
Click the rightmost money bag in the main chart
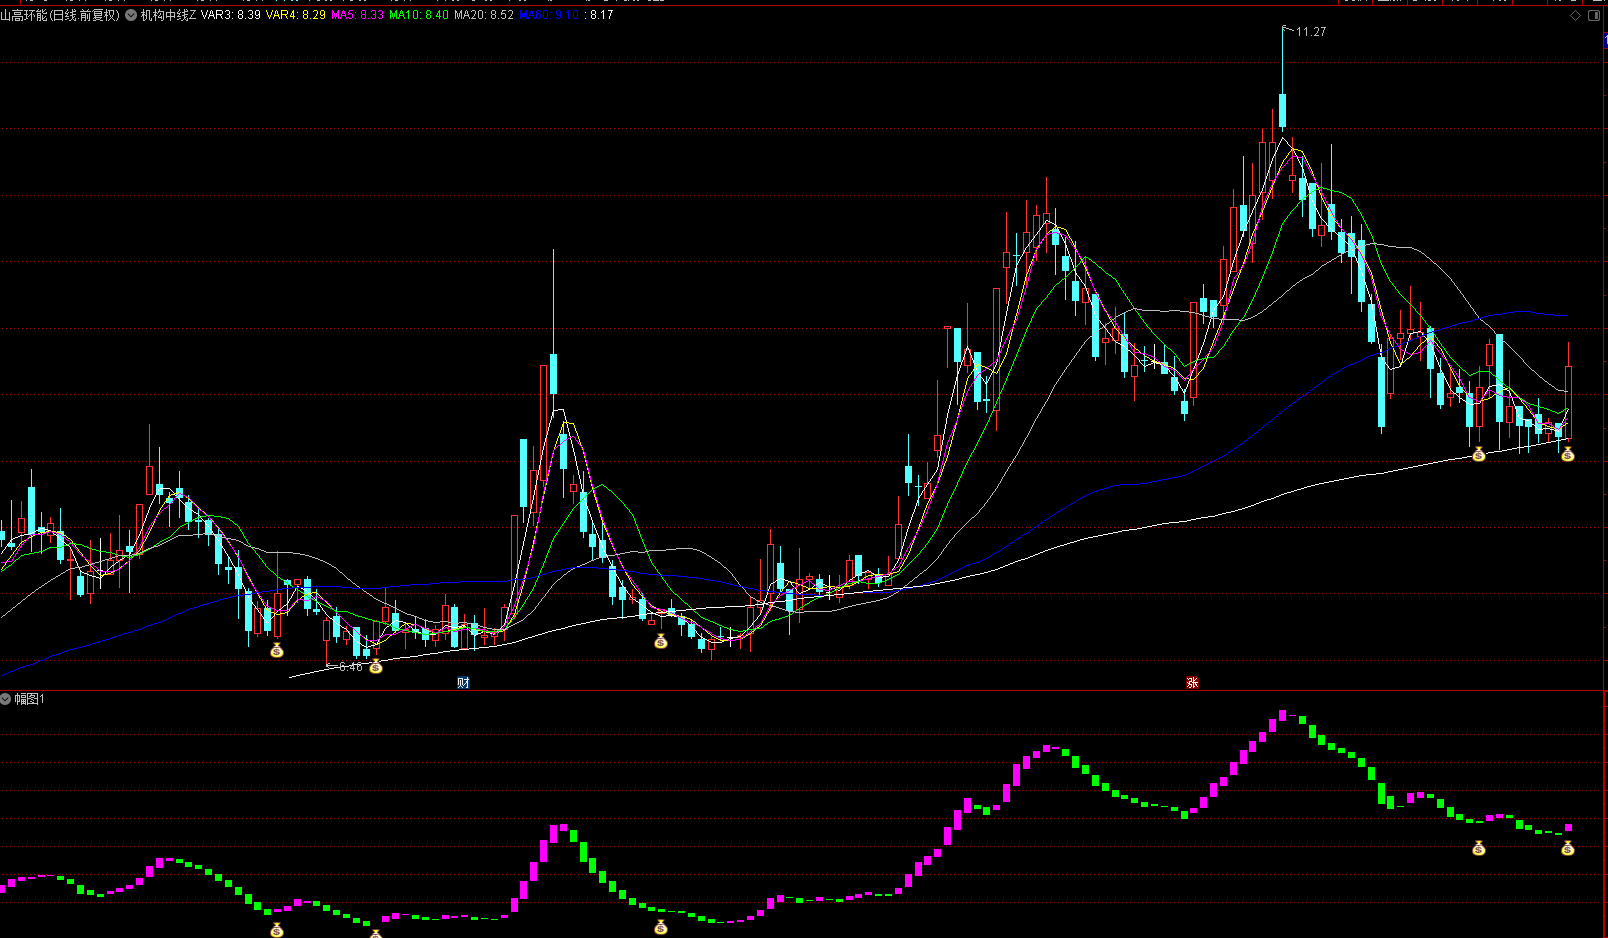tap(1567, 455)
